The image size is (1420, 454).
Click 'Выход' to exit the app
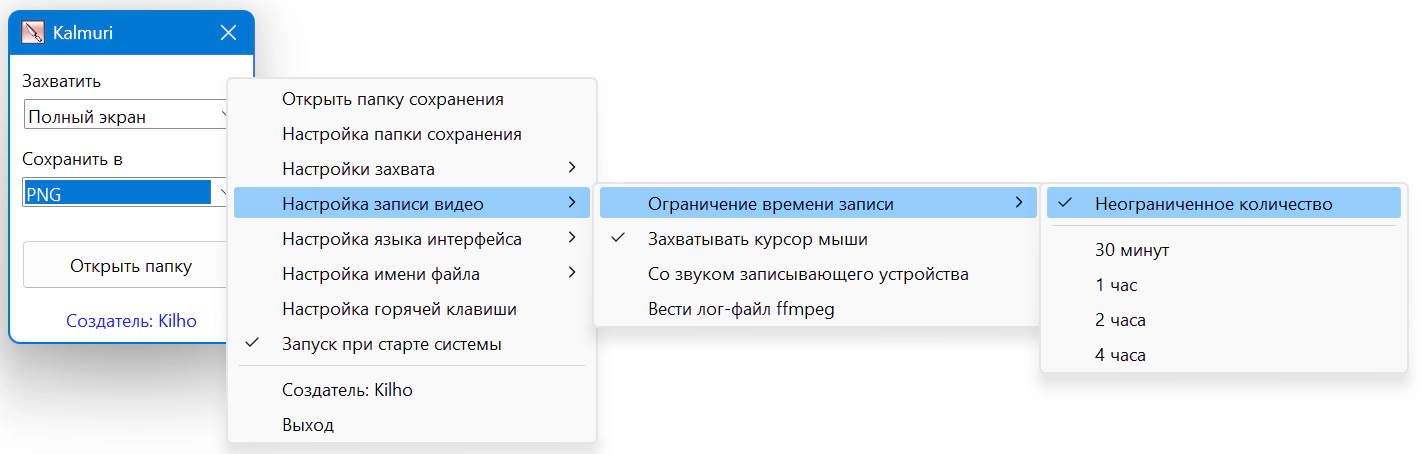[x=308, y=425]
